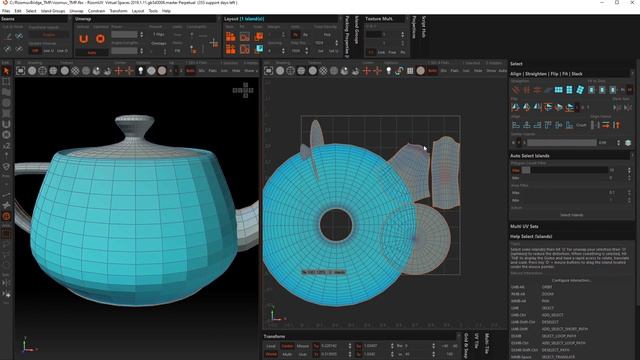The image size is (640, 360).
Task: Click the frame-selection icon in UV viewport toolbar
Action: (x=269, y=71)
